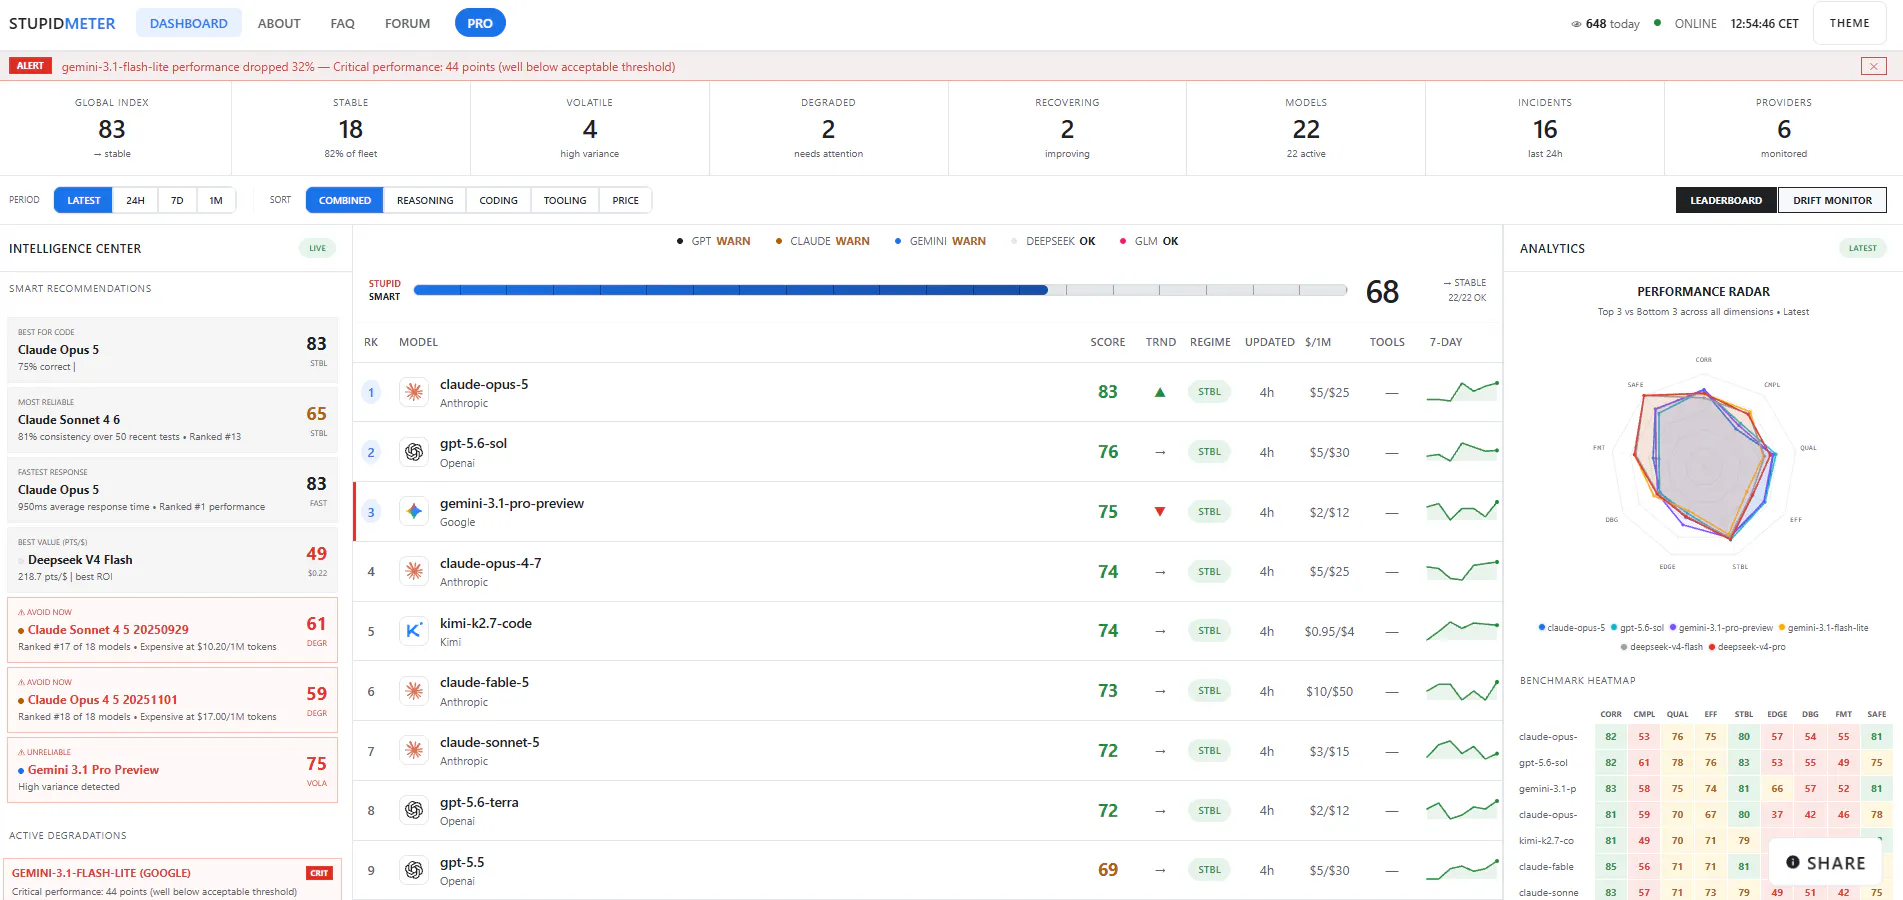
Task: Click the flat trend arrow for gpt-5.6-sol
Action: pos(1160,452)
